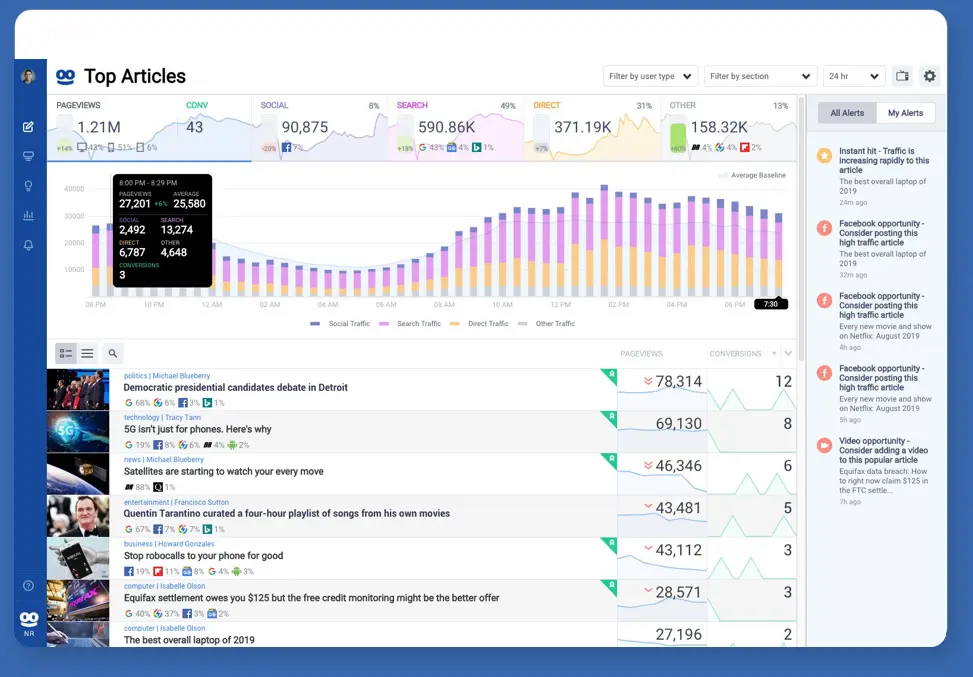
Task: Switch to the All Alerts tab
Action: pyautogui.click(x=847, y=113)
